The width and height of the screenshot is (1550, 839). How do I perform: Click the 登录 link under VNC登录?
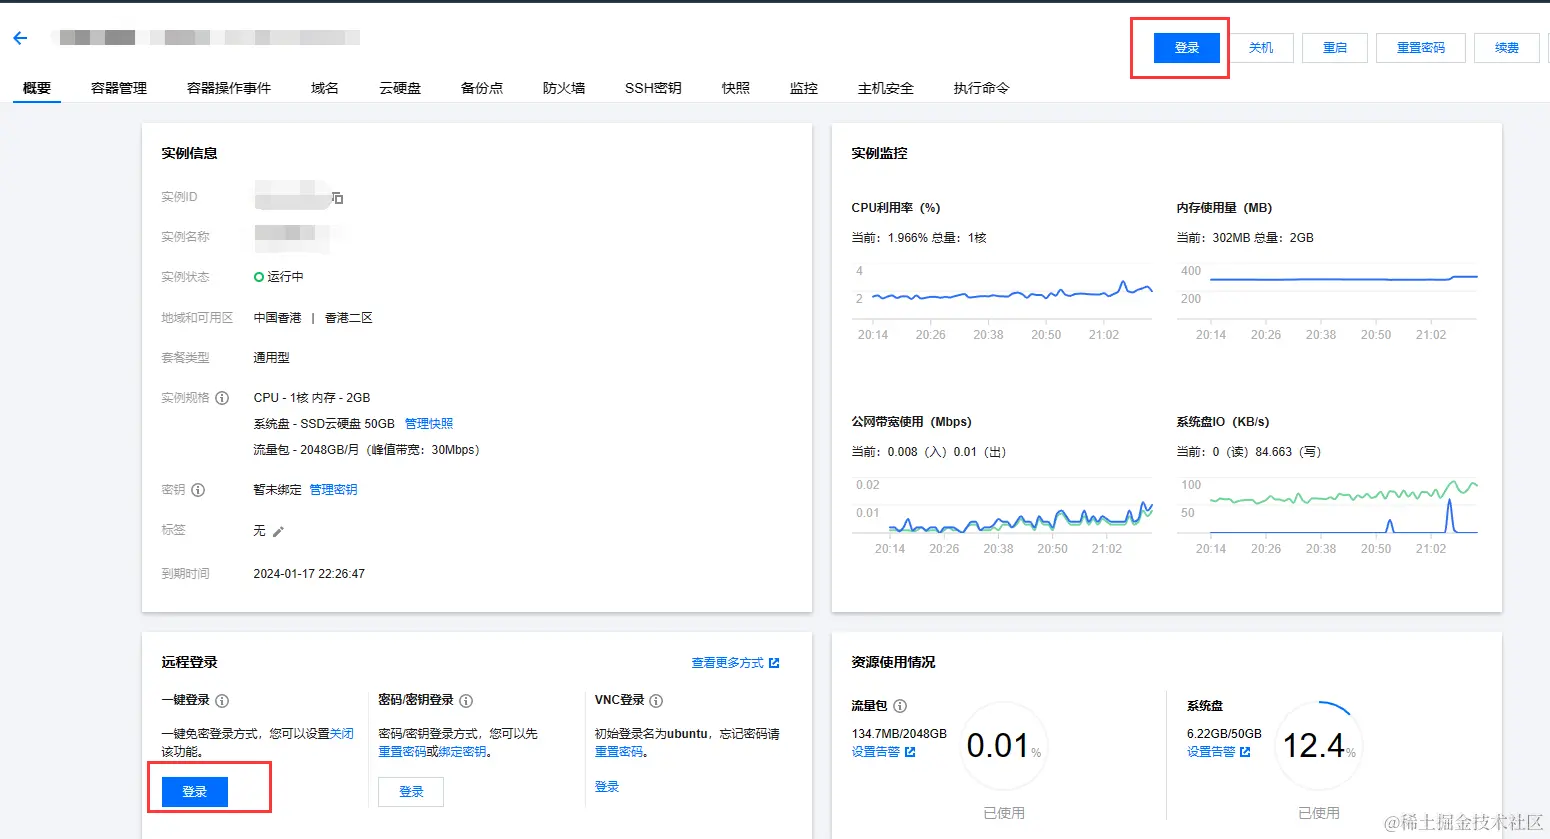tap(607, 786)
